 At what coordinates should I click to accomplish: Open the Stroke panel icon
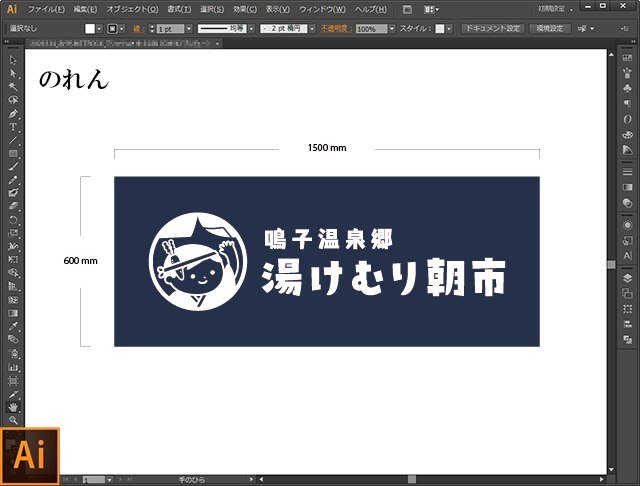click(x=627, y=172)
